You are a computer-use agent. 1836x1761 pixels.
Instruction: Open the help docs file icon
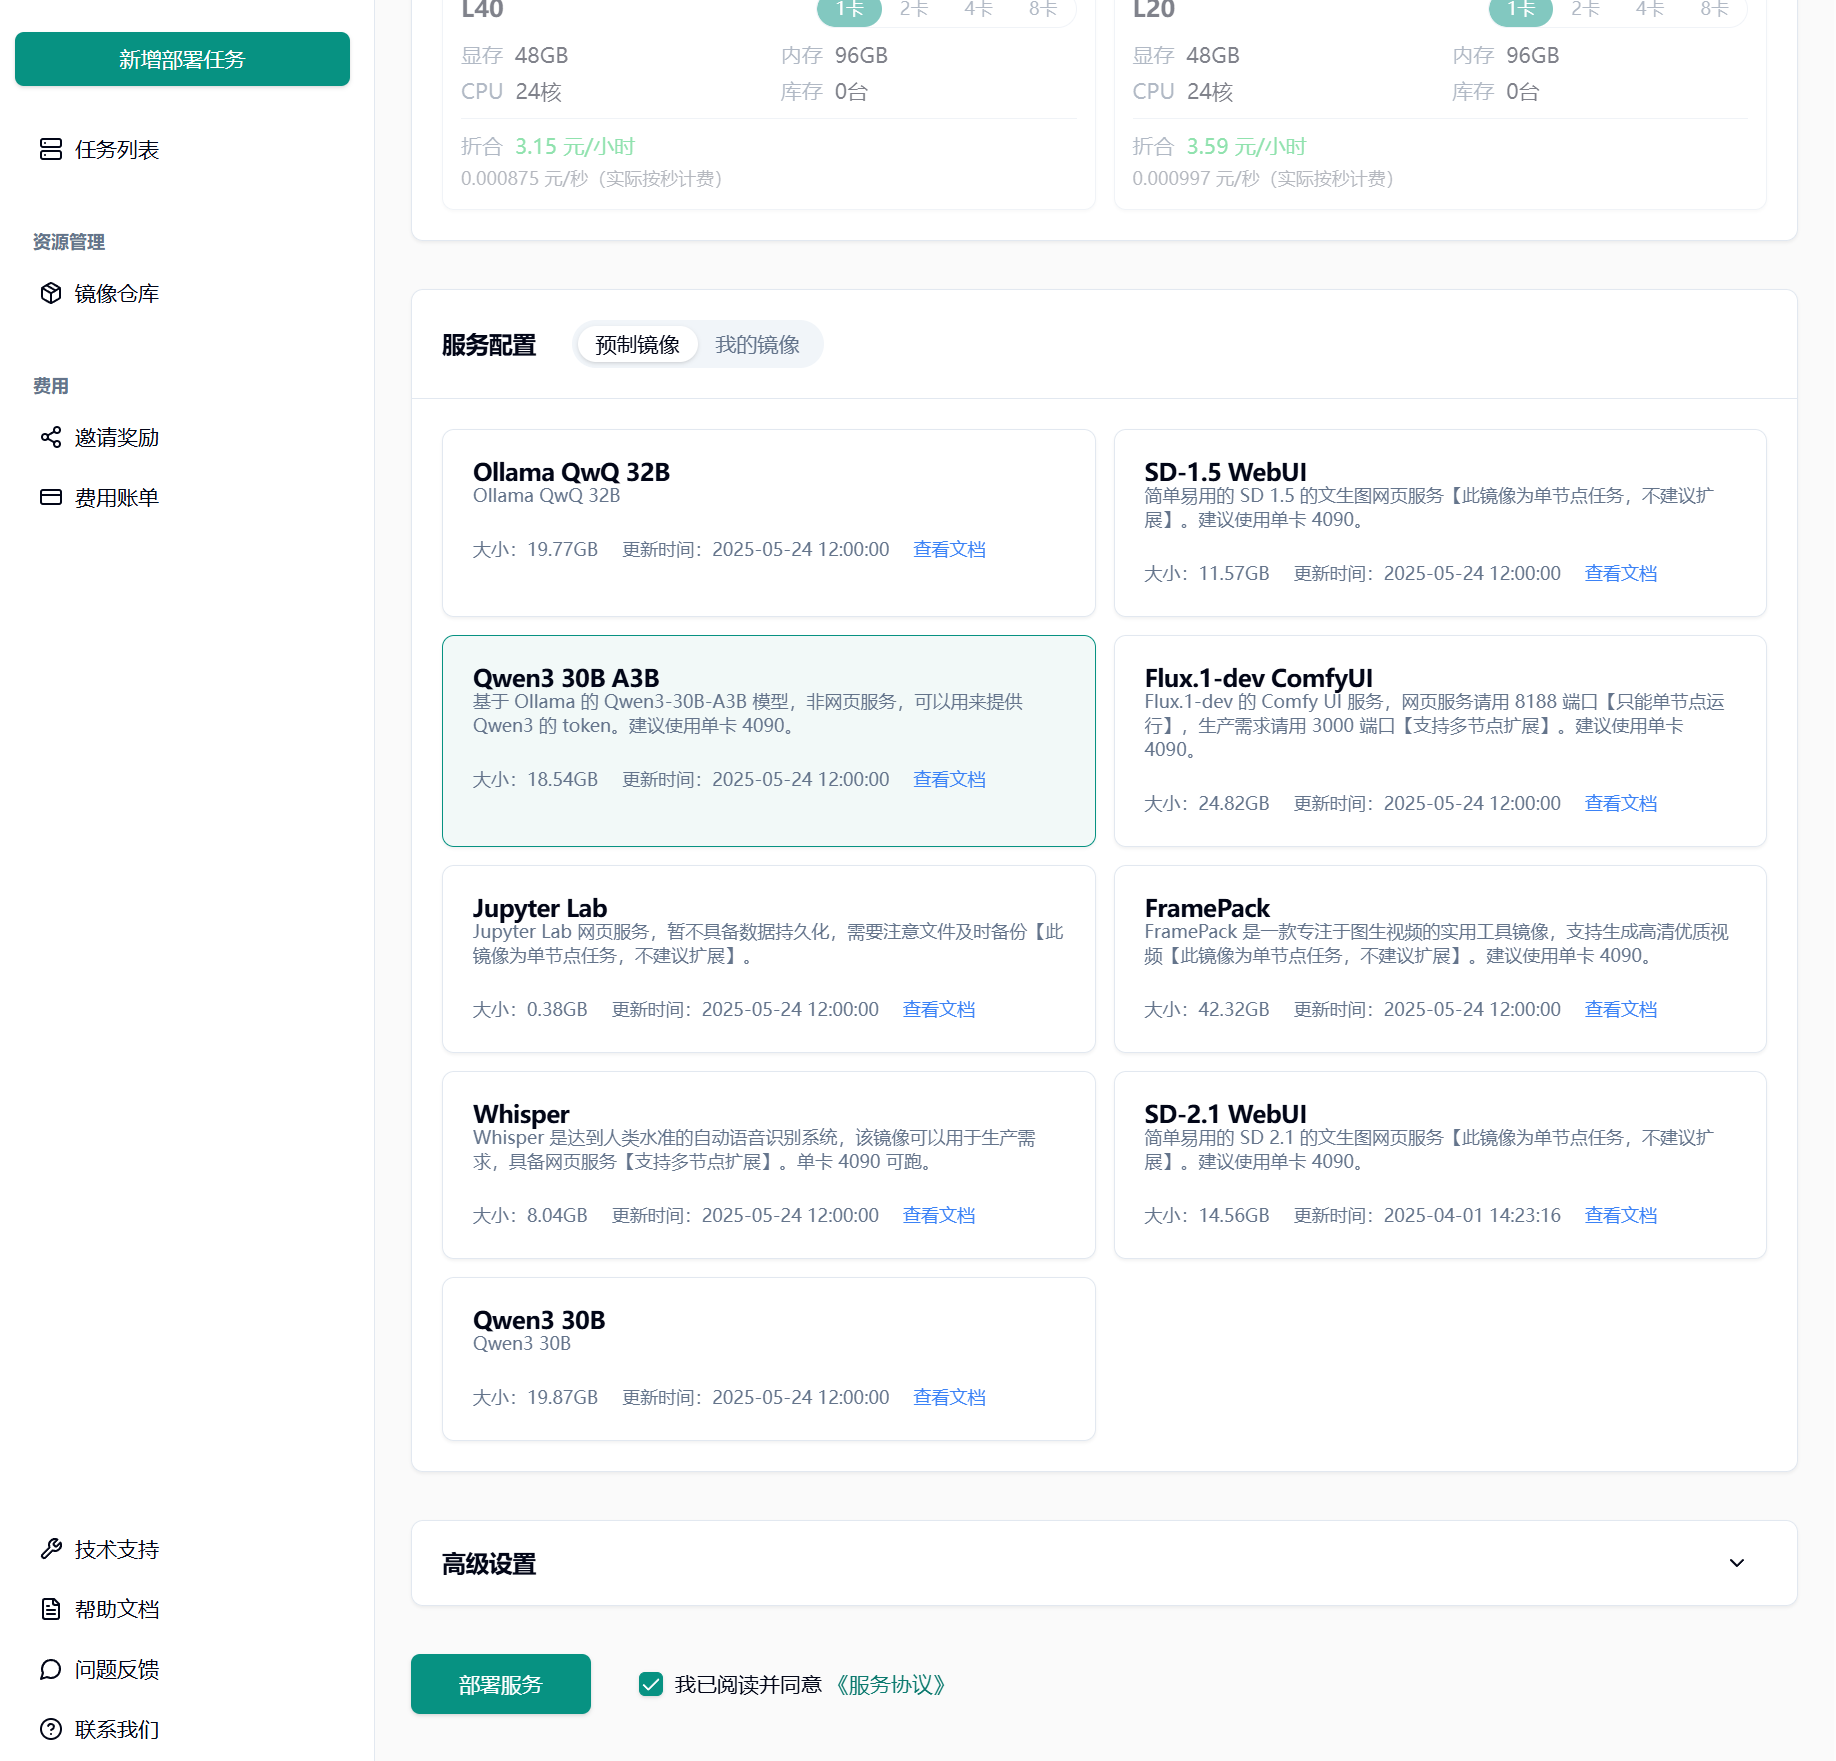click(51, 1609)
